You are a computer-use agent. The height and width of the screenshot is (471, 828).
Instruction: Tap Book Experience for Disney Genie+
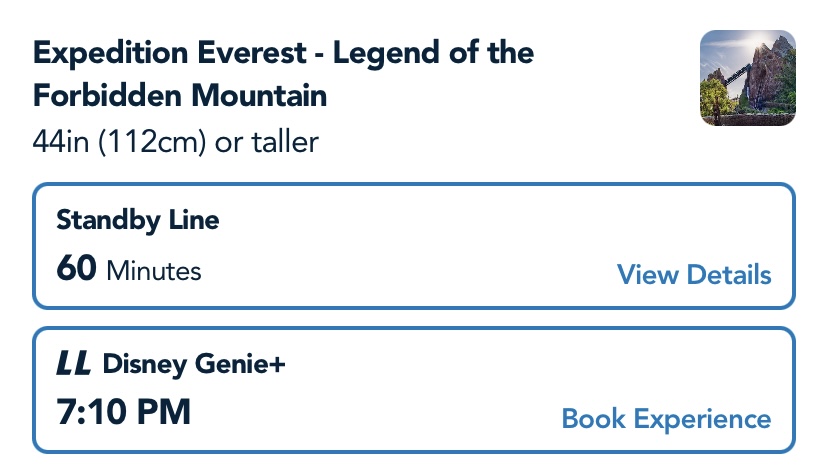point(666,419)
